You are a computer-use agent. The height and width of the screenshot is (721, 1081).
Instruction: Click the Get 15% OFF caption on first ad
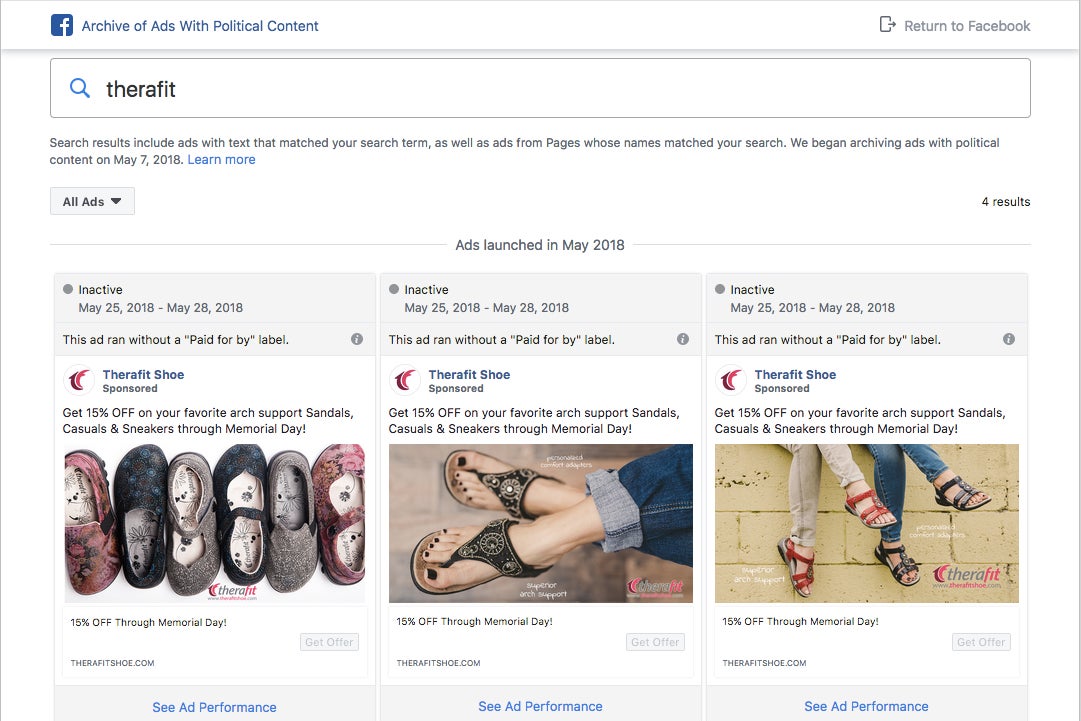(x=208, y=420)
